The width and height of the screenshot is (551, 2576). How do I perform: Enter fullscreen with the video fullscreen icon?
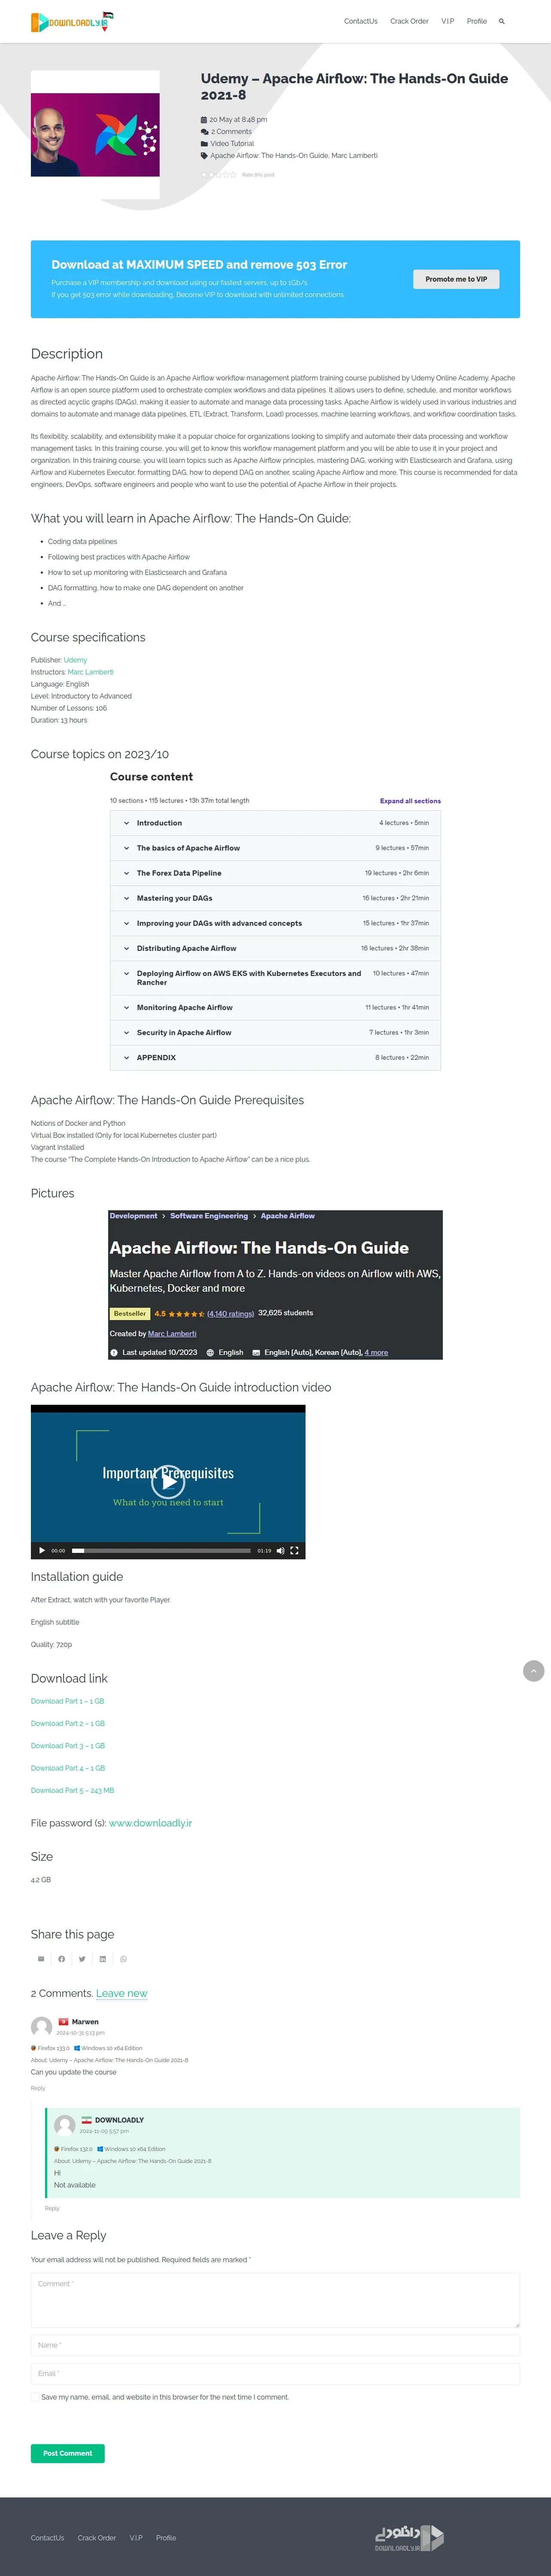point(294,1551)
